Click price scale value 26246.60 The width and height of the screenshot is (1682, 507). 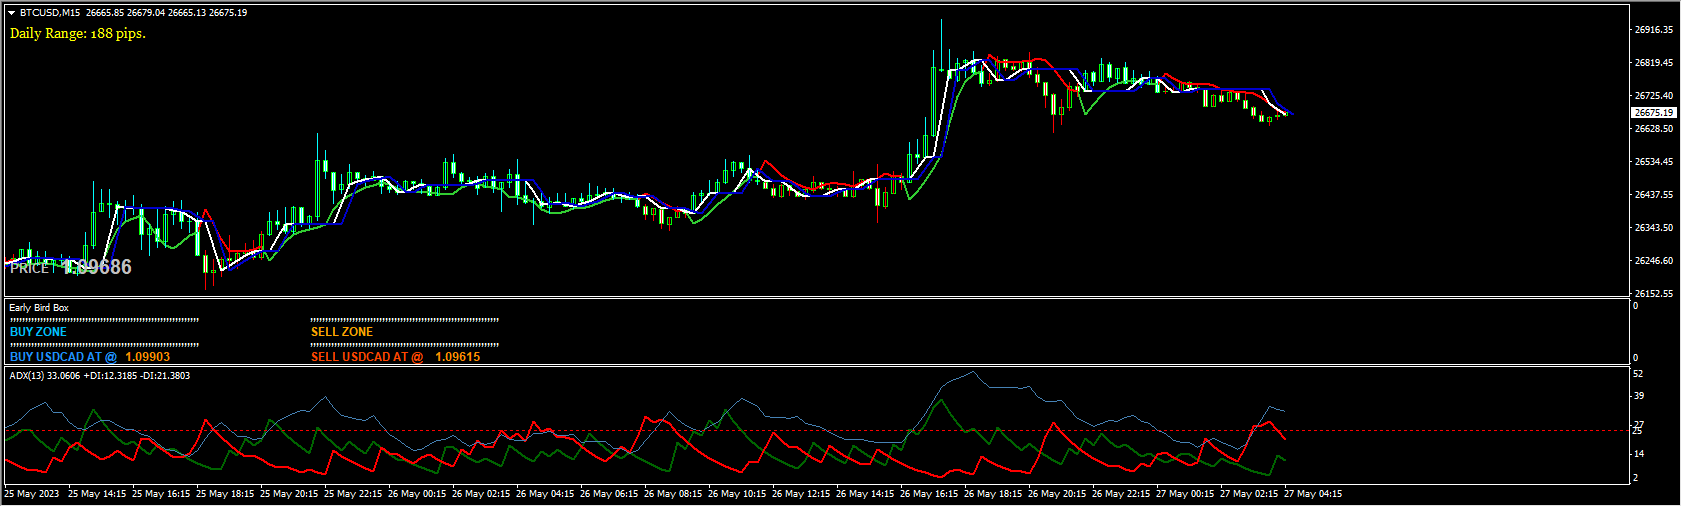click(x=1654, y=261)
